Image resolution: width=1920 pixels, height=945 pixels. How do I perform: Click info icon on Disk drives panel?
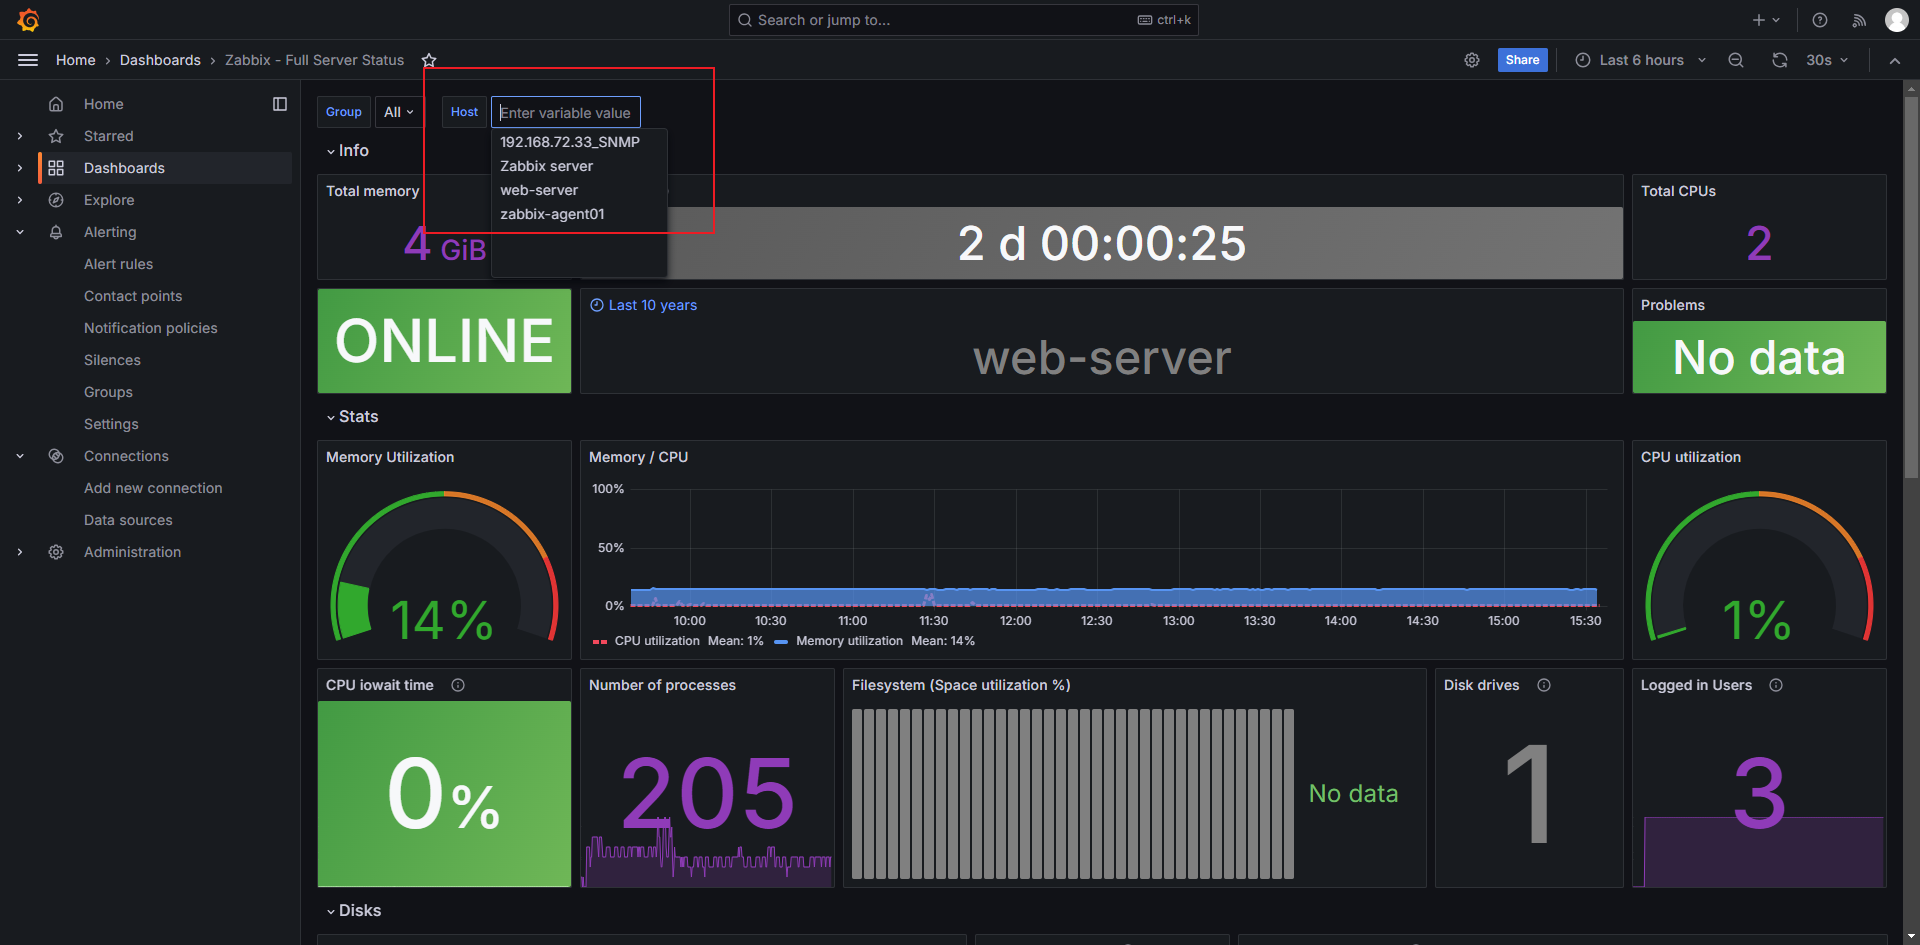click(1544, 685)
